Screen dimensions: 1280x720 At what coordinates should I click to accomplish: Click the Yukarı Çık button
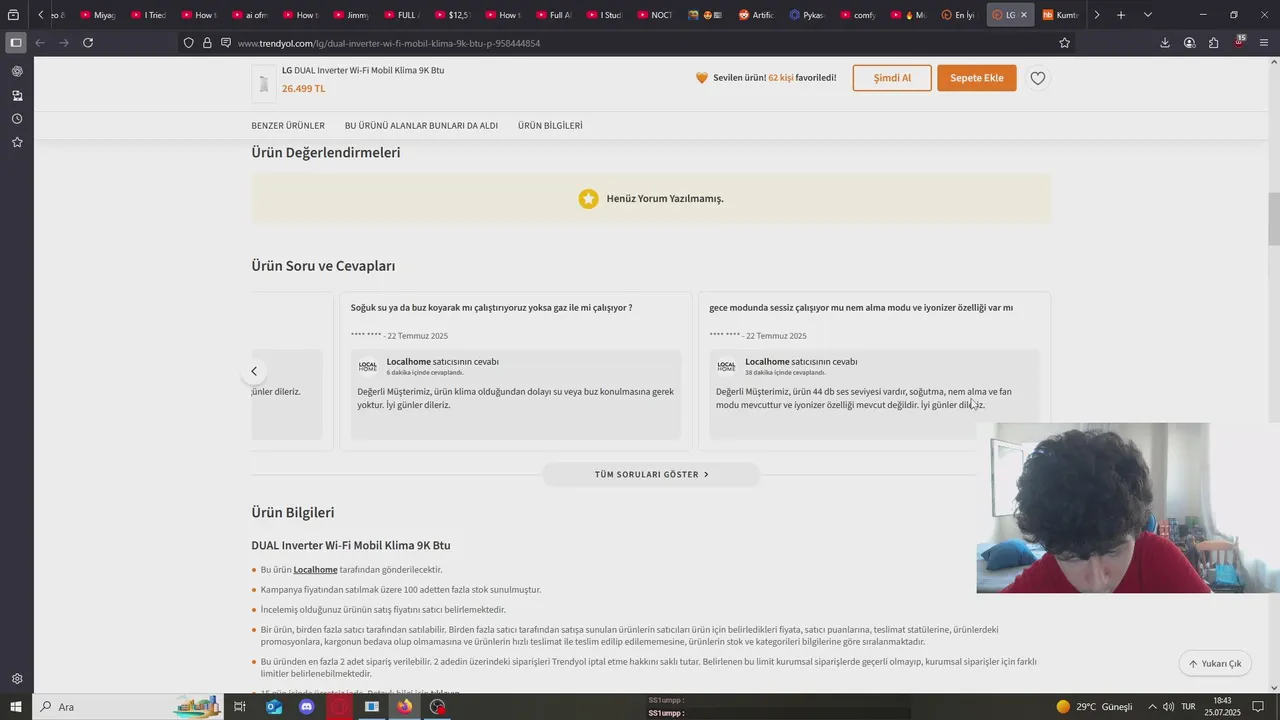coord(1215,663)
